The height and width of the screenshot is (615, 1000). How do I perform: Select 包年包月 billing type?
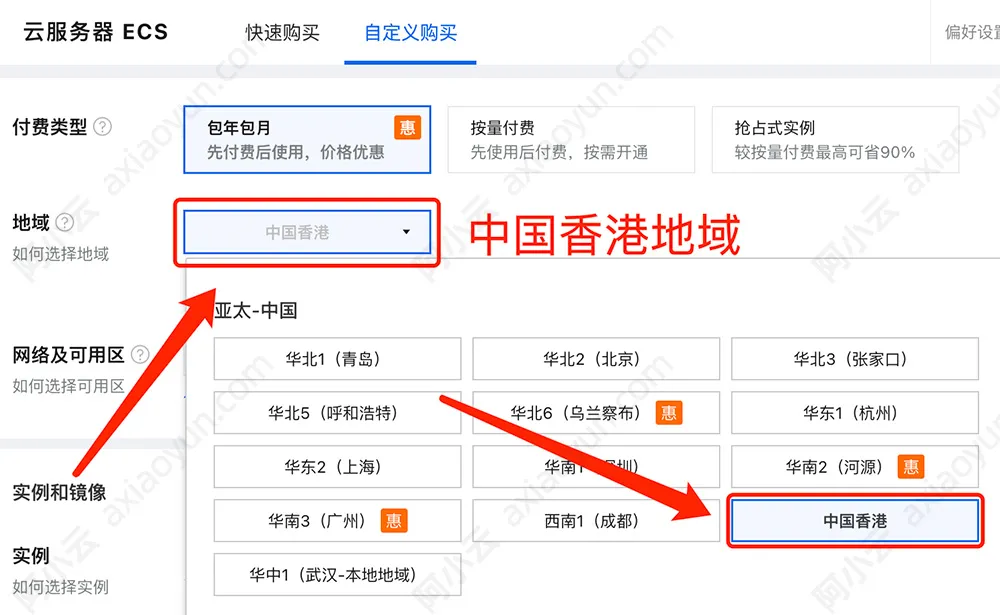pyautogui.click(x=307, y=140)
